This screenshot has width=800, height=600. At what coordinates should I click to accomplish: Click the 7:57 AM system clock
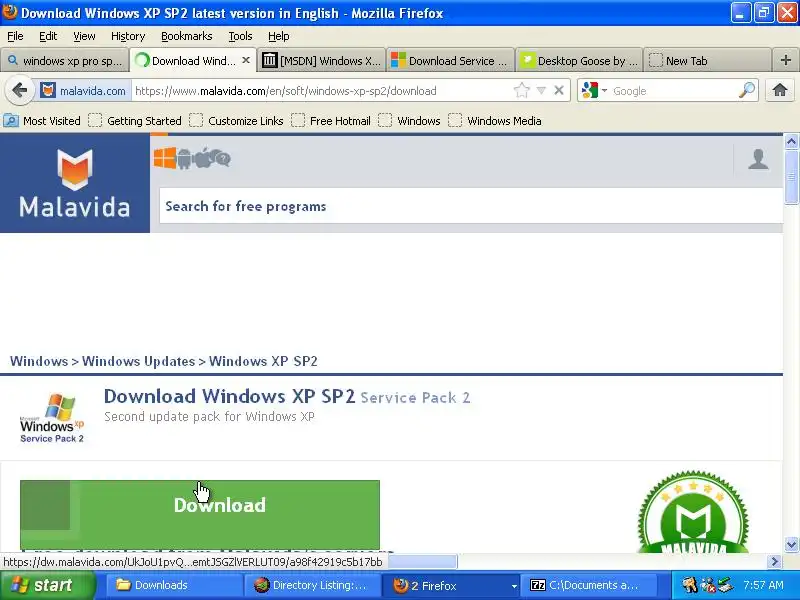763,585
